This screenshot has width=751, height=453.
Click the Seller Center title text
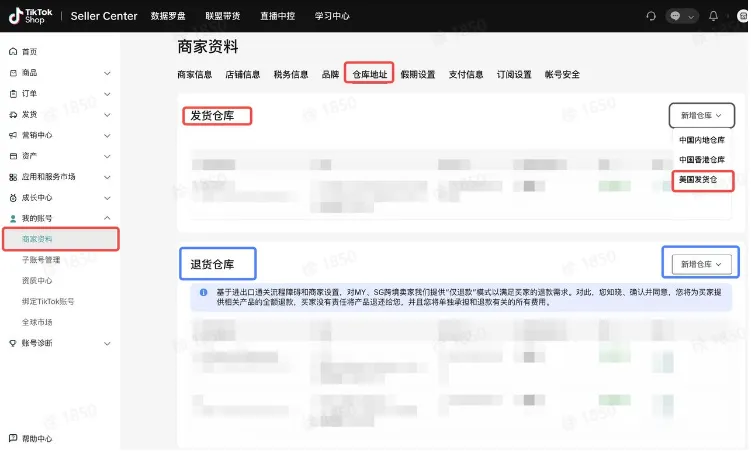(104, 16)
